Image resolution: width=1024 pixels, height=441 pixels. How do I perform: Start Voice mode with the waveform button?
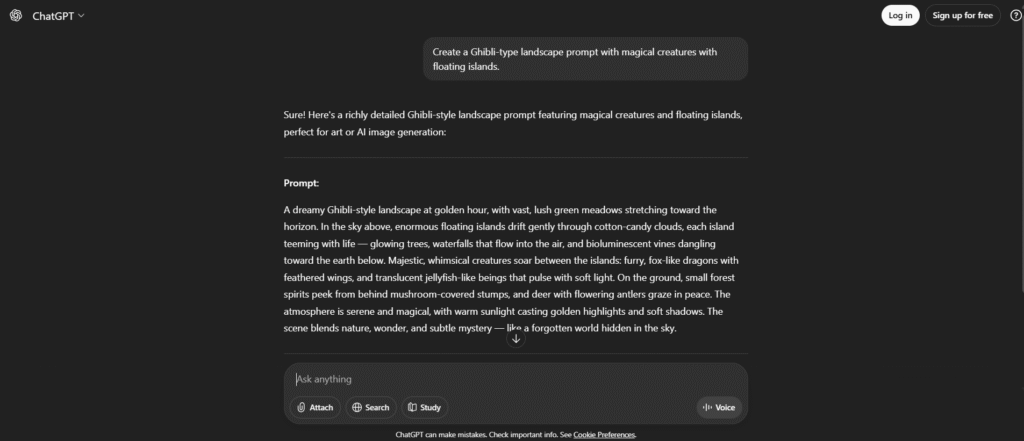point(718,407)
